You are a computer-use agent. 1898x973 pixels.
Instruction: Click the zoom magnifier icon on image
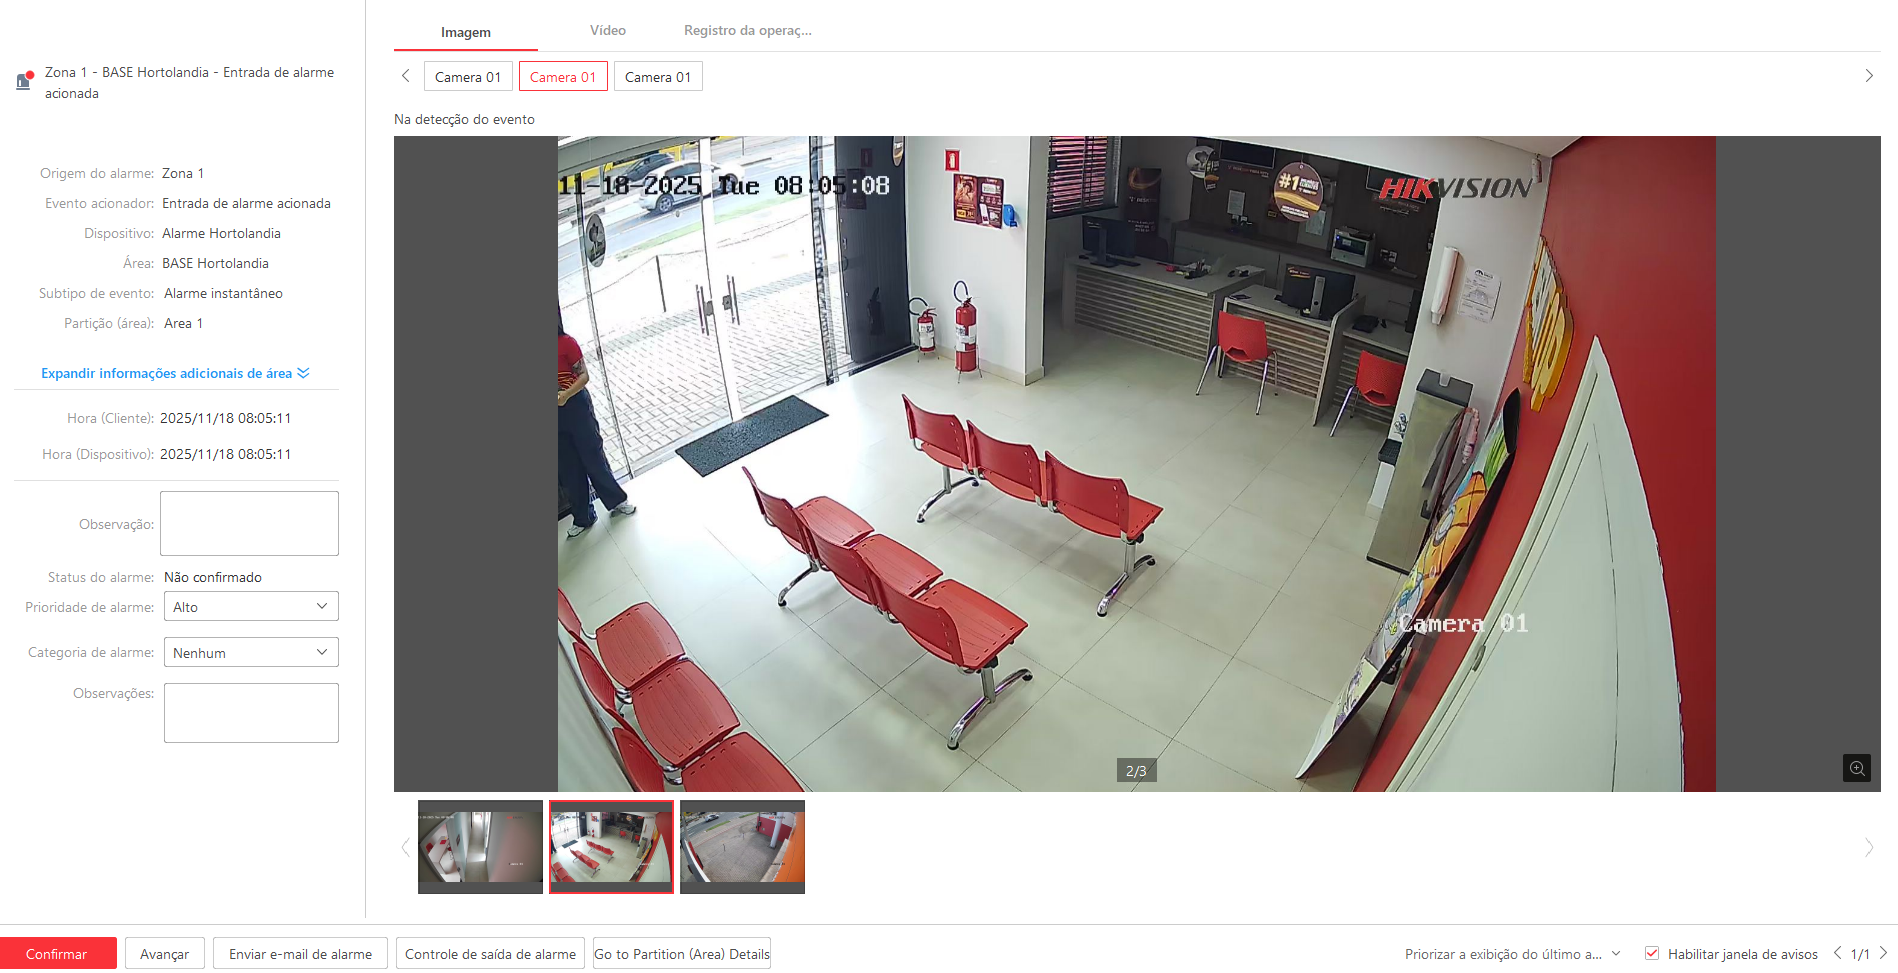[x=1856, y=768]
